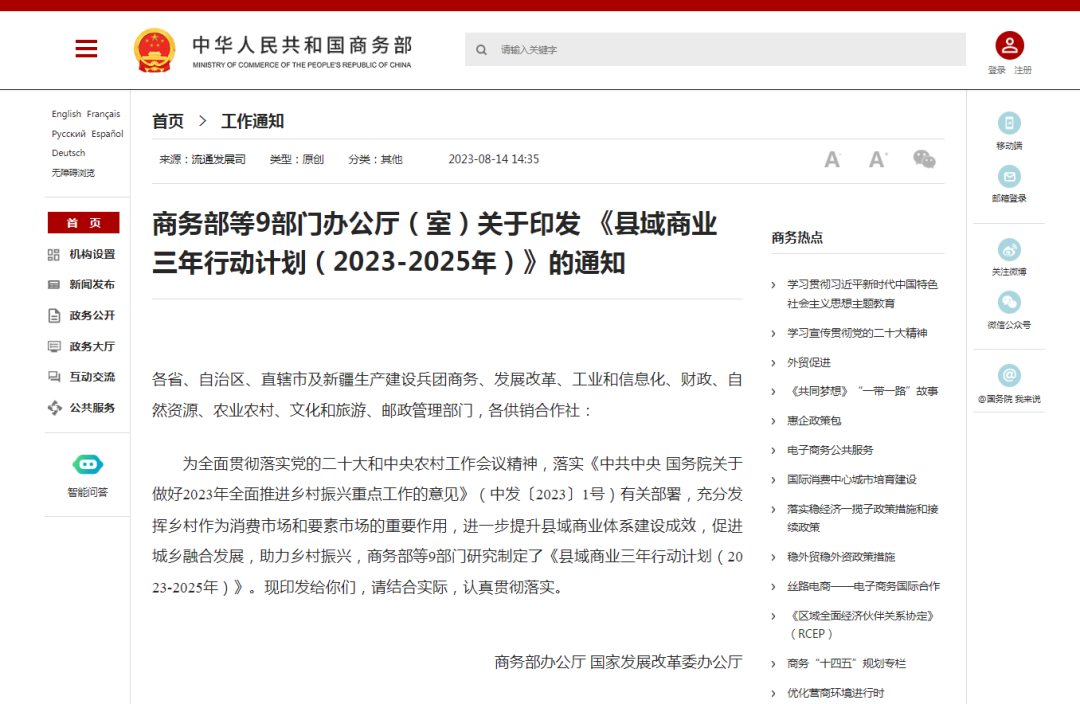The height and width of the screenshot is (704, 1080).
Task: Expand the hamburger menu at top left
Action: [x=86, y=48]
